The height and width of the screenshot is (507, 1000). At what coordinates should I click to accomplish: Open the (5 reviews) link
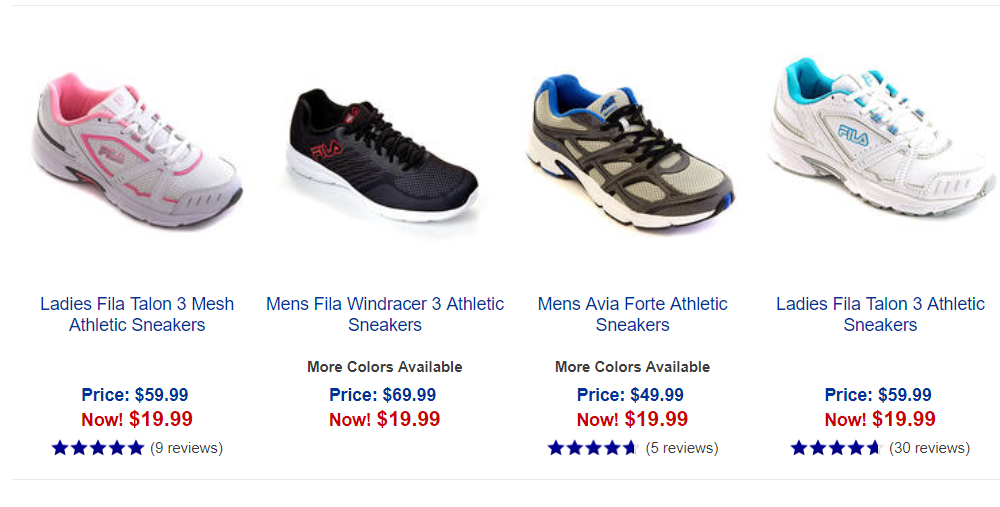(x=682, y=448)
